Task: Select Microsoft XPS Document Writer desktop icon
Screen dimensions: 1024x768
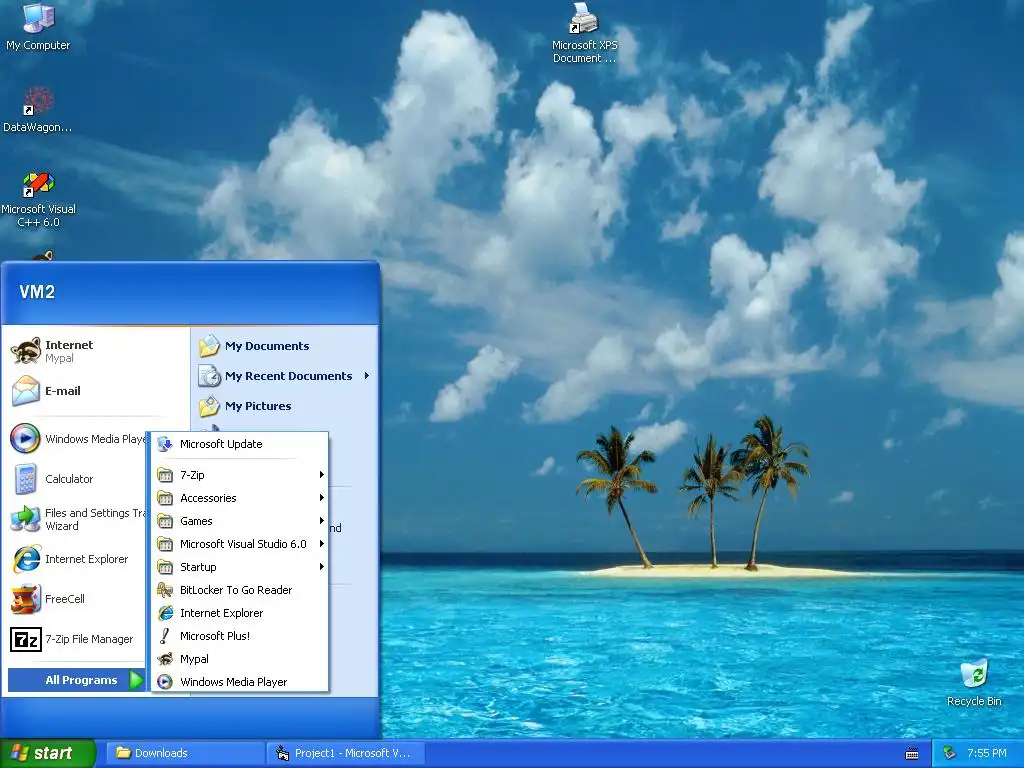Action: (x=583, y=18)
